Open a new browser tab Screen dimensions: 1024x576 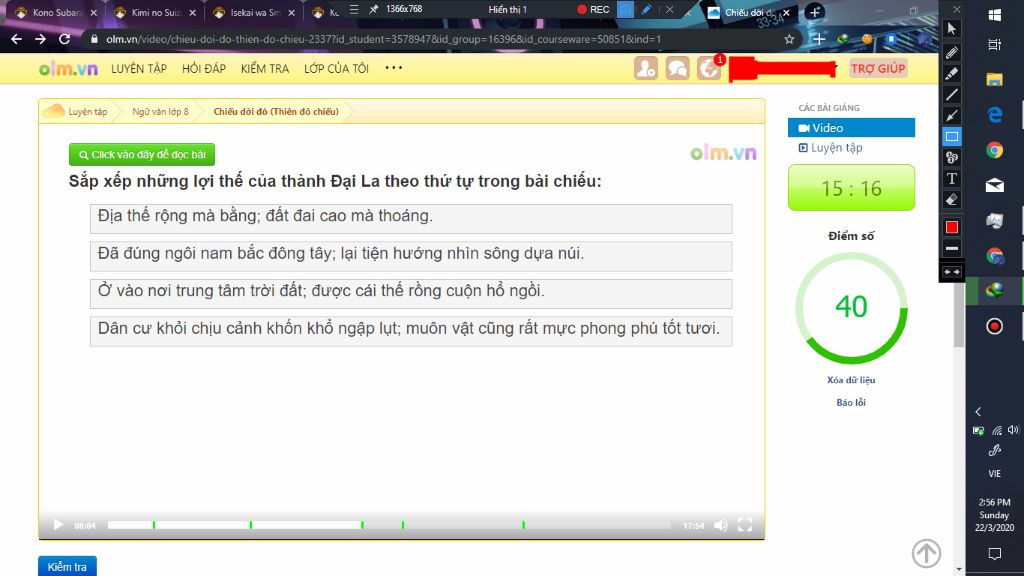[814, 12]
